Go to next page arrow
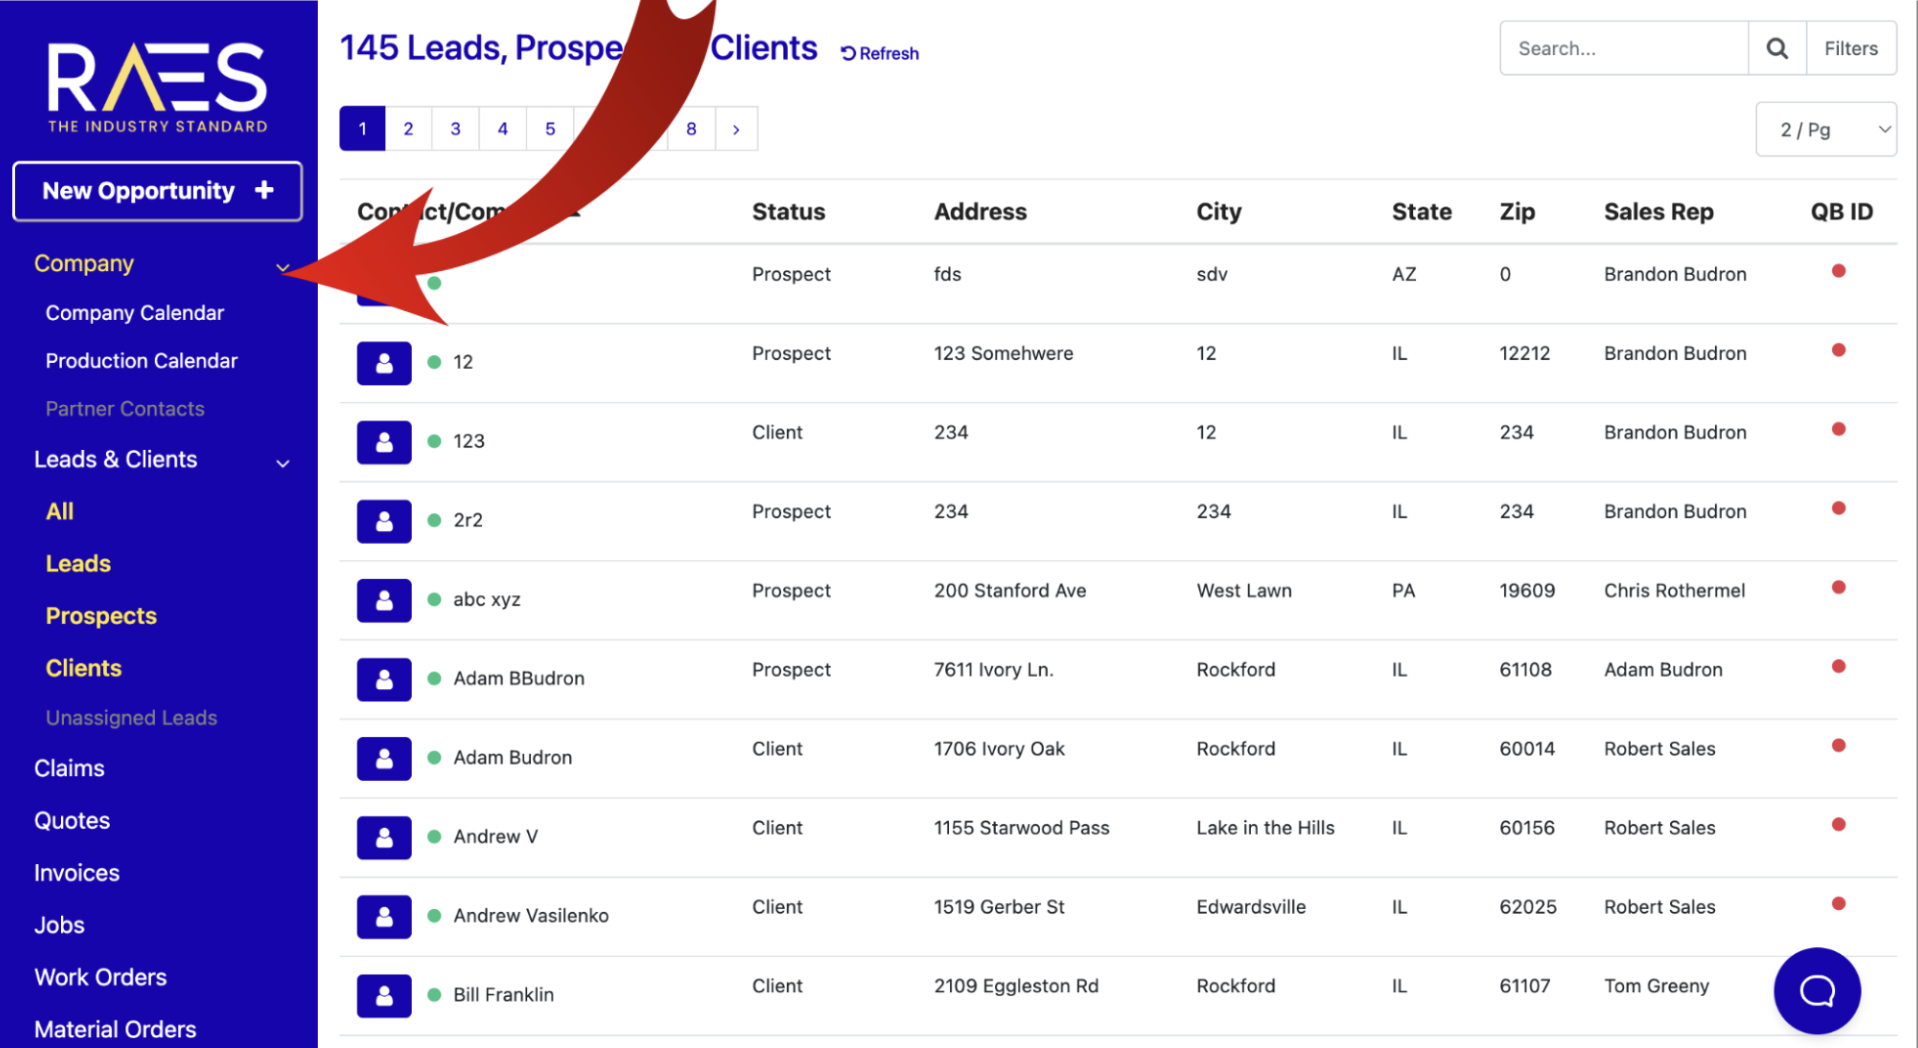The width and height of the screenshot is (1918, 1048). coord(736,129)
